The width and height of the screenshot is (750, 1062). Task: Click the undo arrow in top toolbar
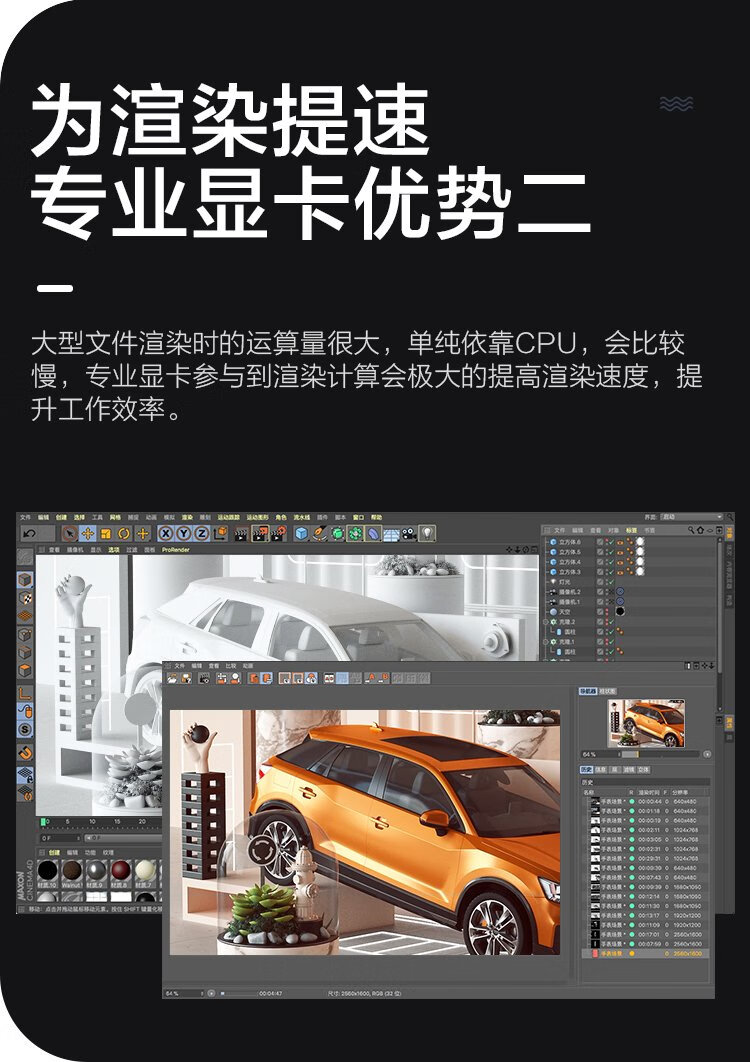[x=29, y=534]
